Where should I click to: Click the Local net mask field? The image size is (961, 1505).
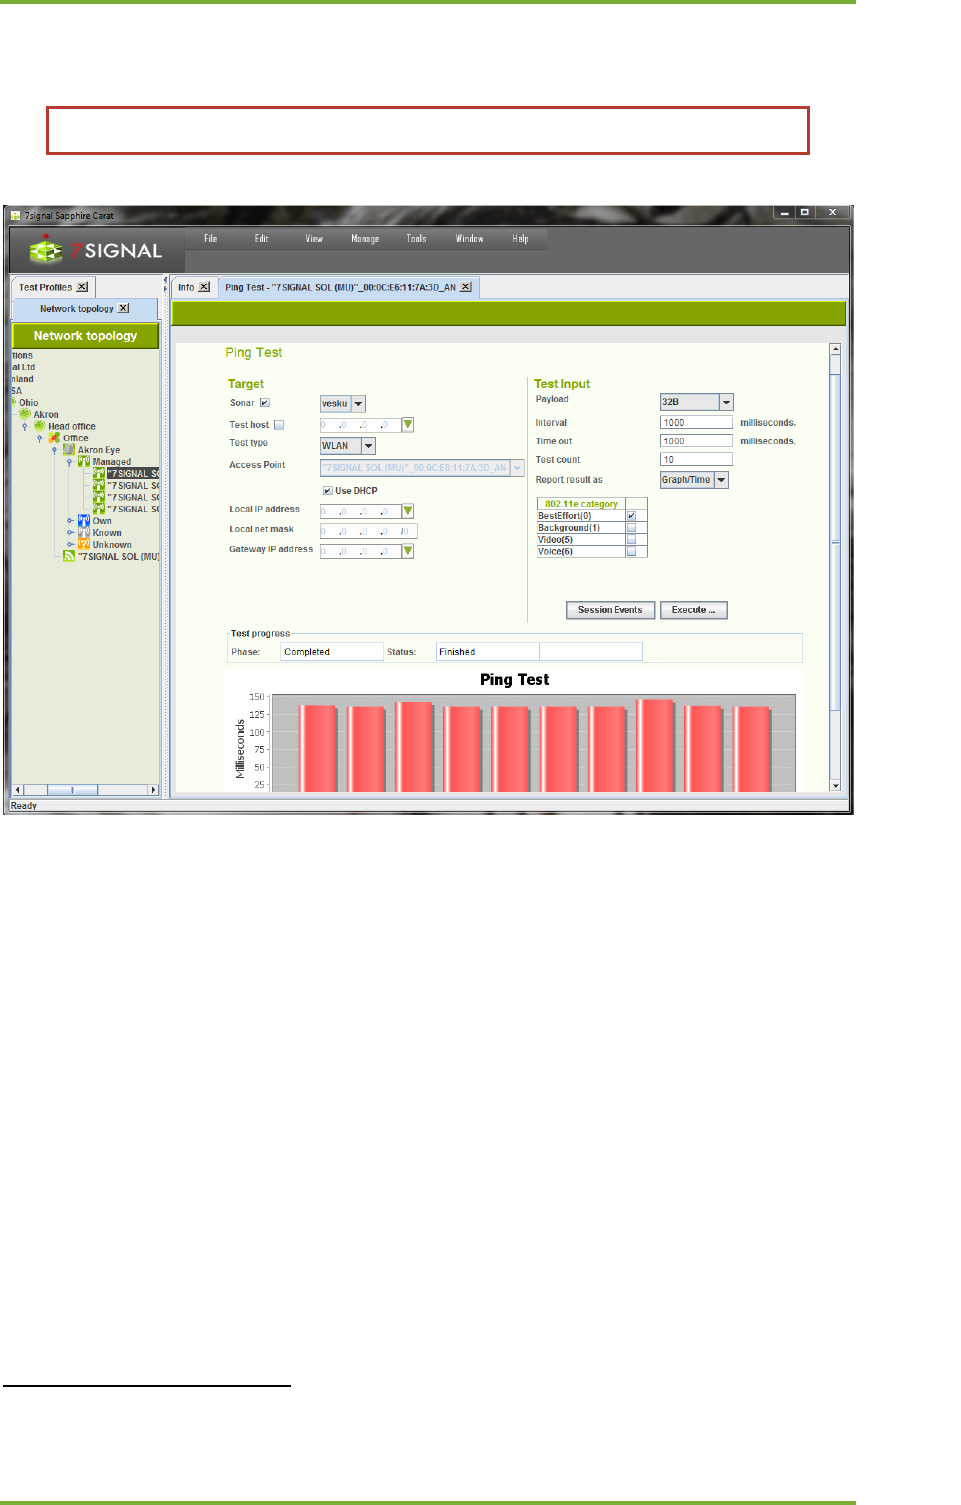368,531
